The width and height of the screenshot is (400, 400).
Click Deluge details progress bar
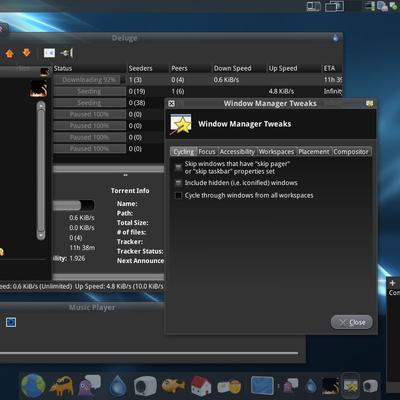click(73, 205)
